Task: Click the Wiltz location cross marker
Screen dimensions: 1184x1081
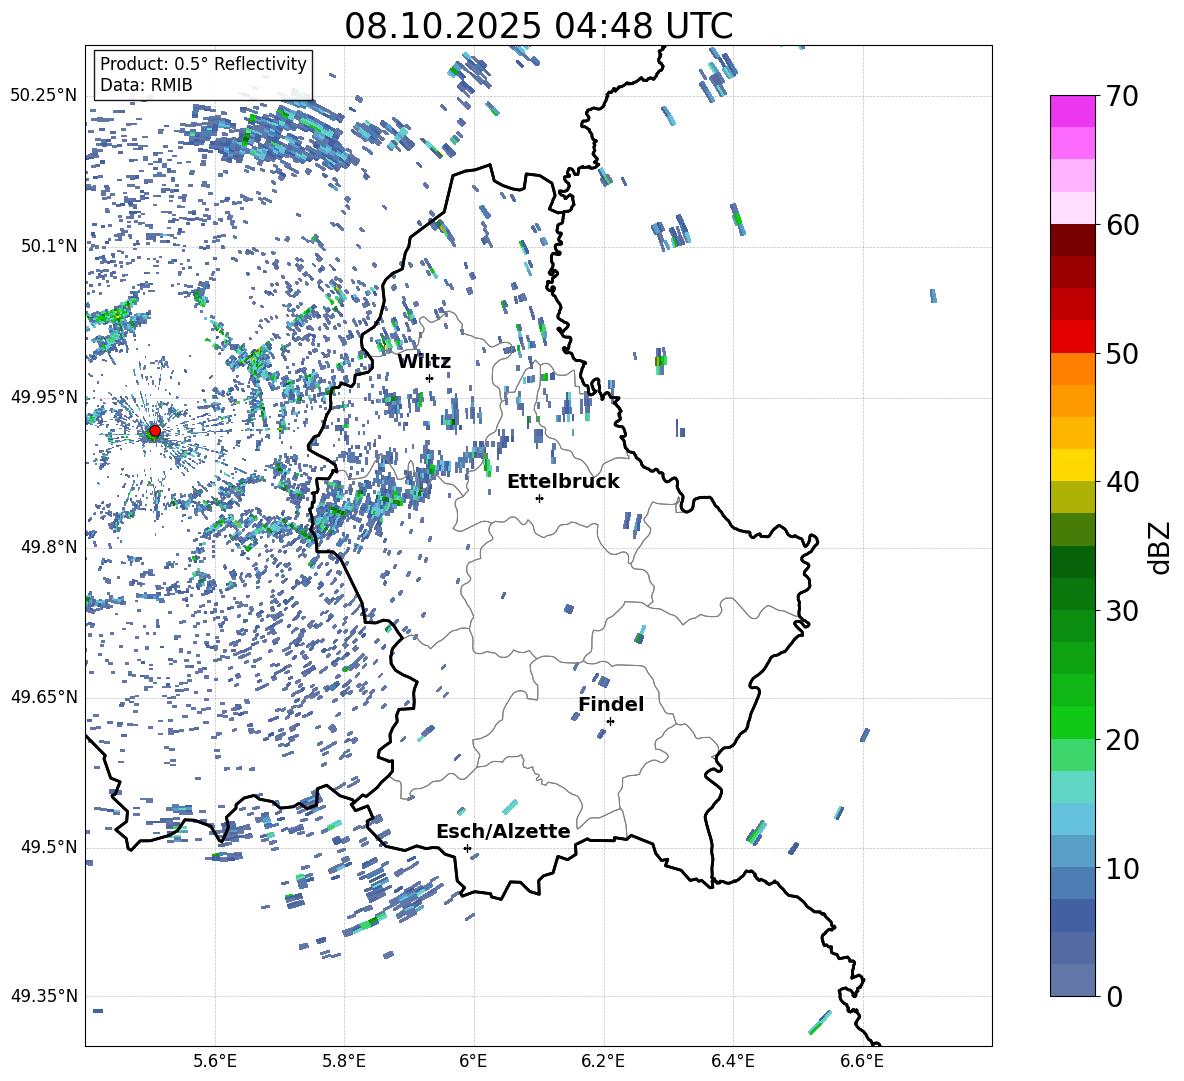Action: 429,378
